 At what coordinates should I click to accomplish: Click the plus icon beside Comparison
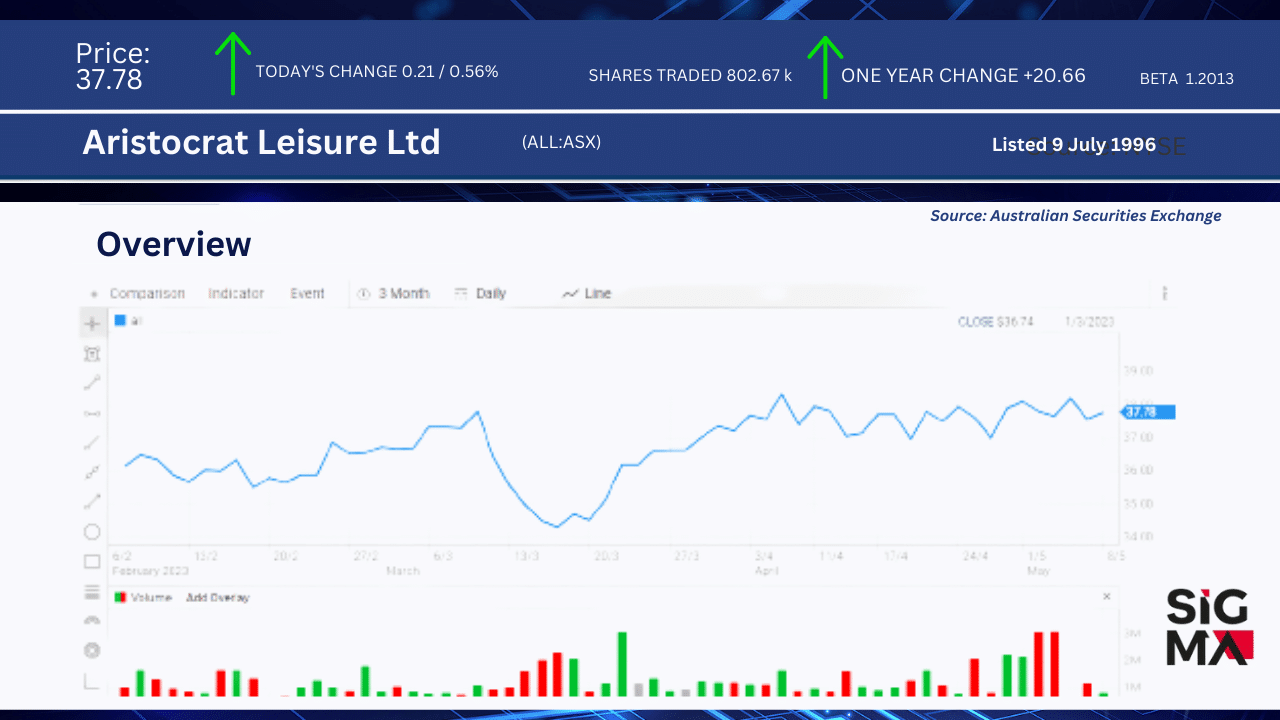[94, 294]
